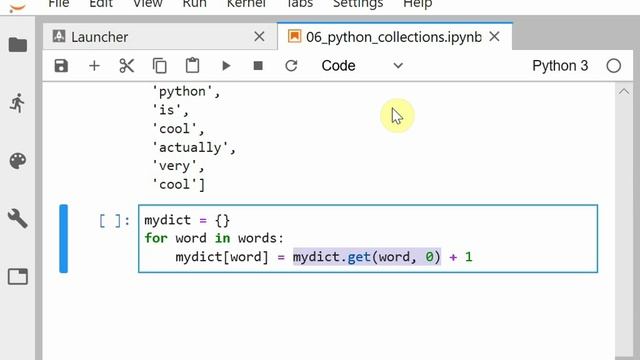
Task: Open the View menu
Action: click(148, 4)
